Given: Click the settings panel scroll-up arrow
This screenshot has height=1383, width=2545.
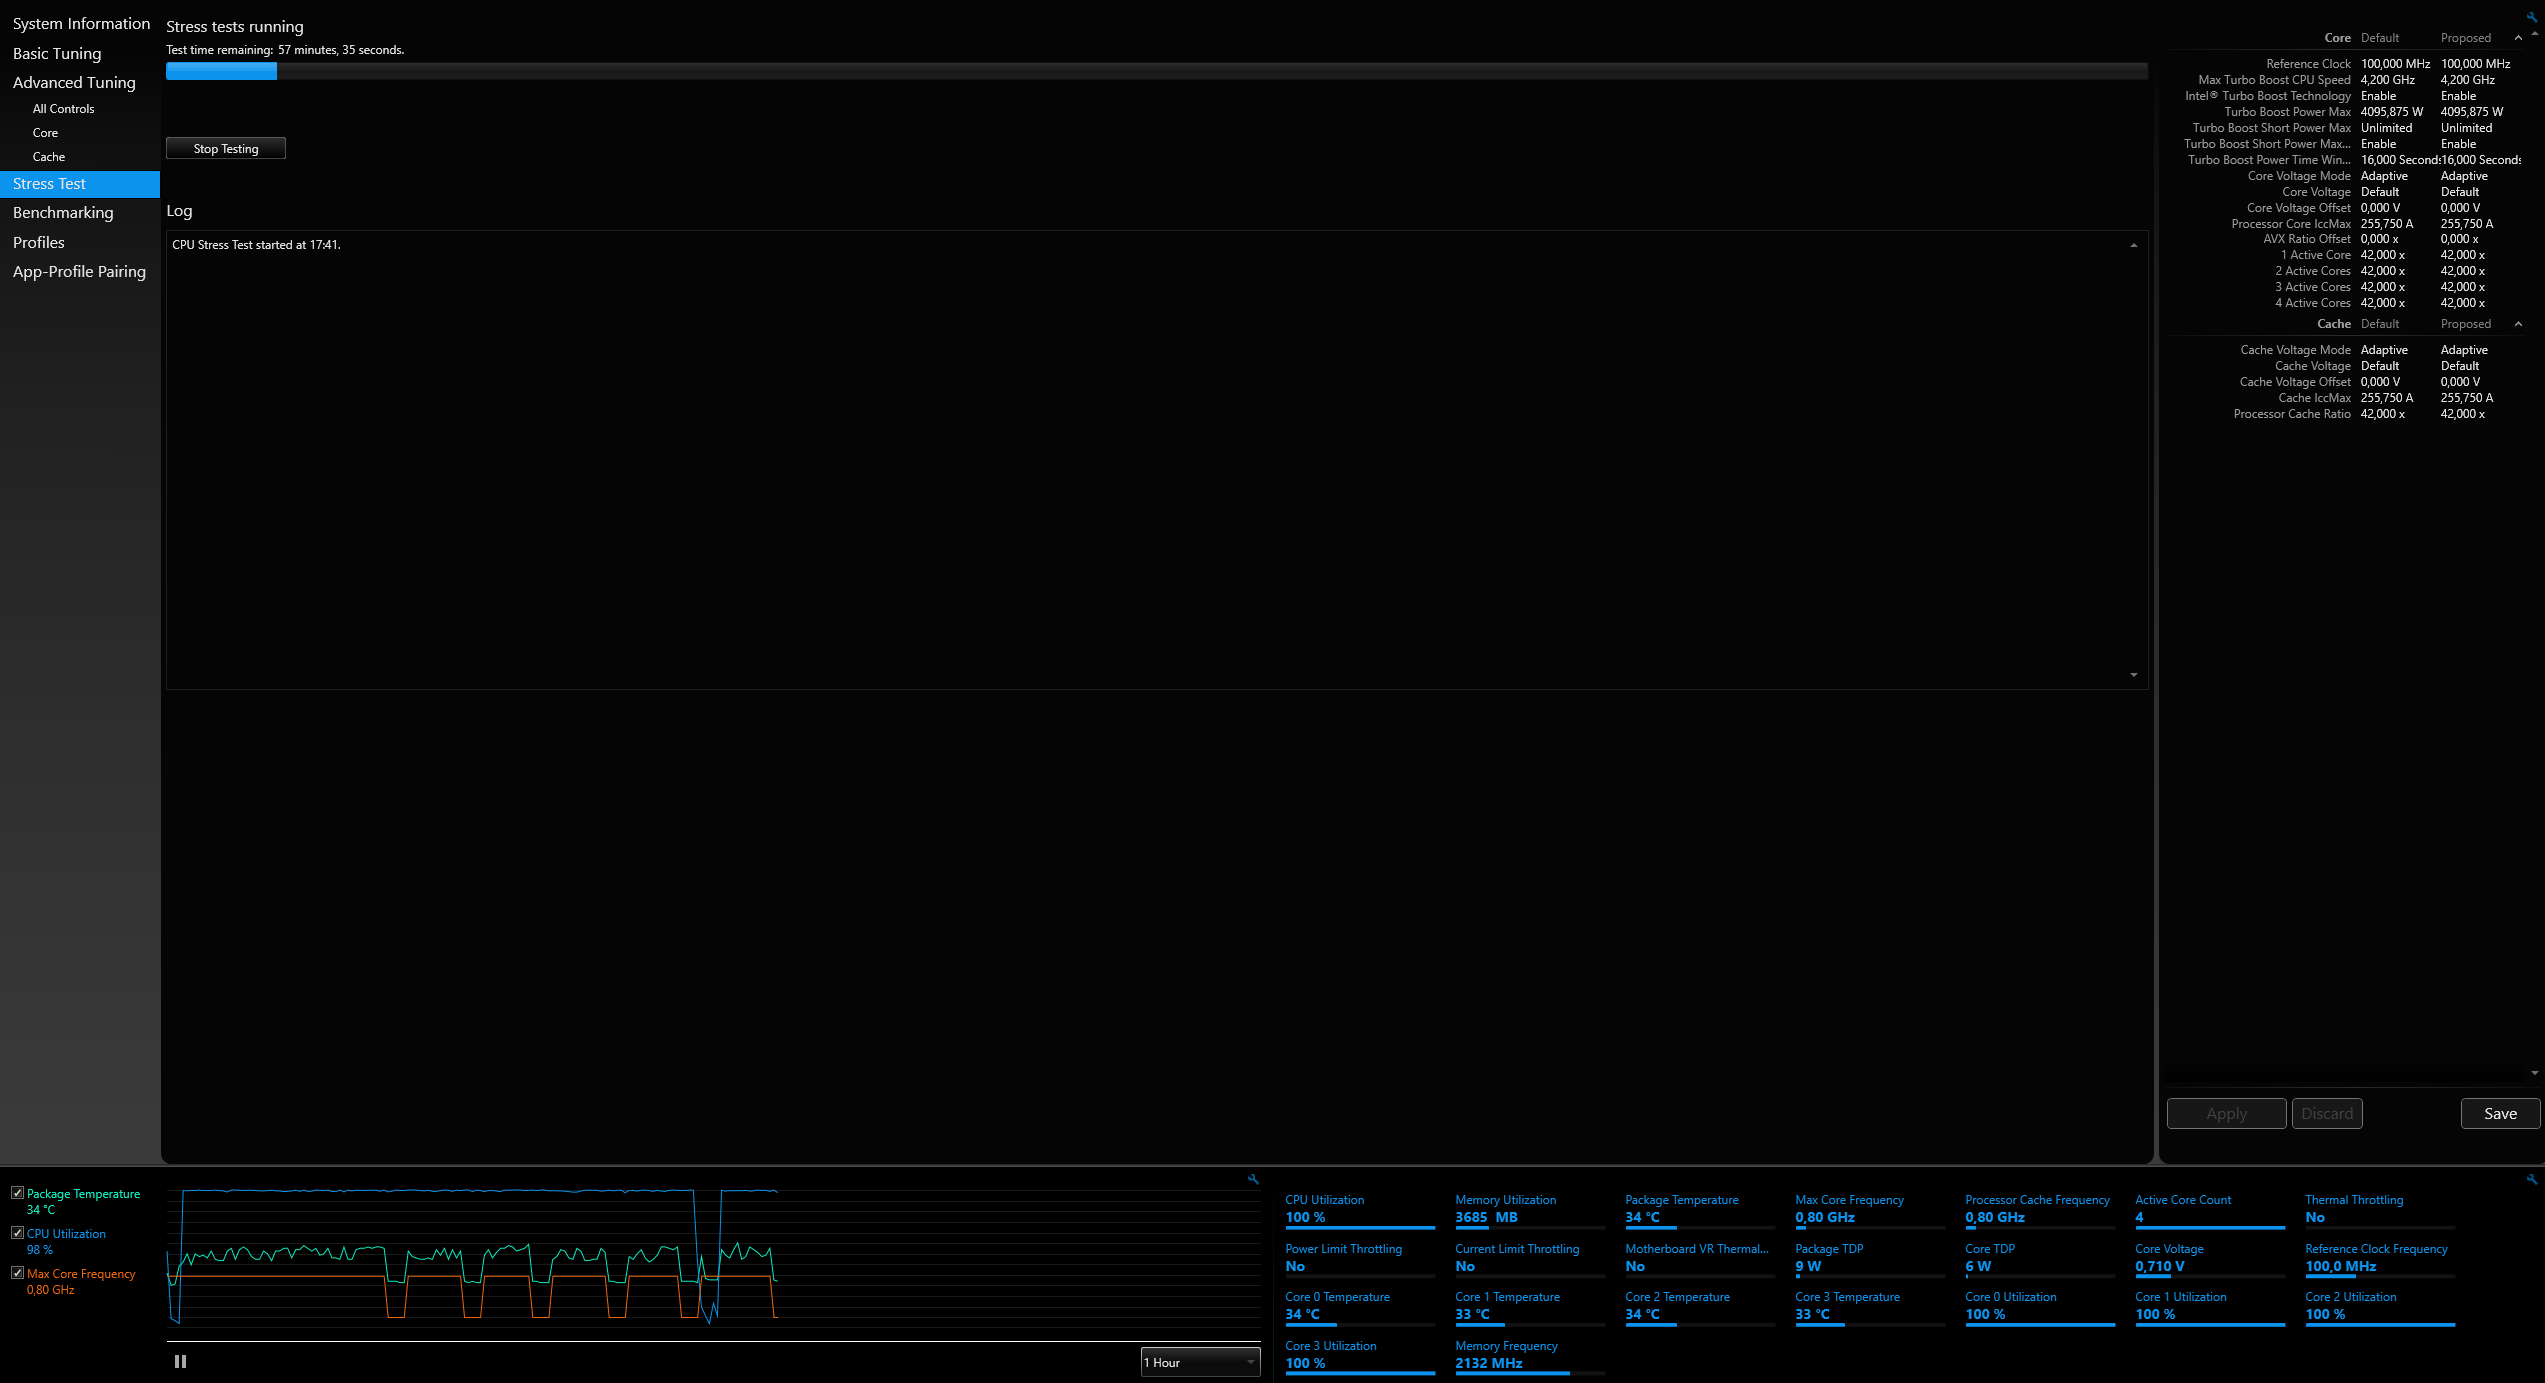Looking at the screenshot, I should point(2534,35).
